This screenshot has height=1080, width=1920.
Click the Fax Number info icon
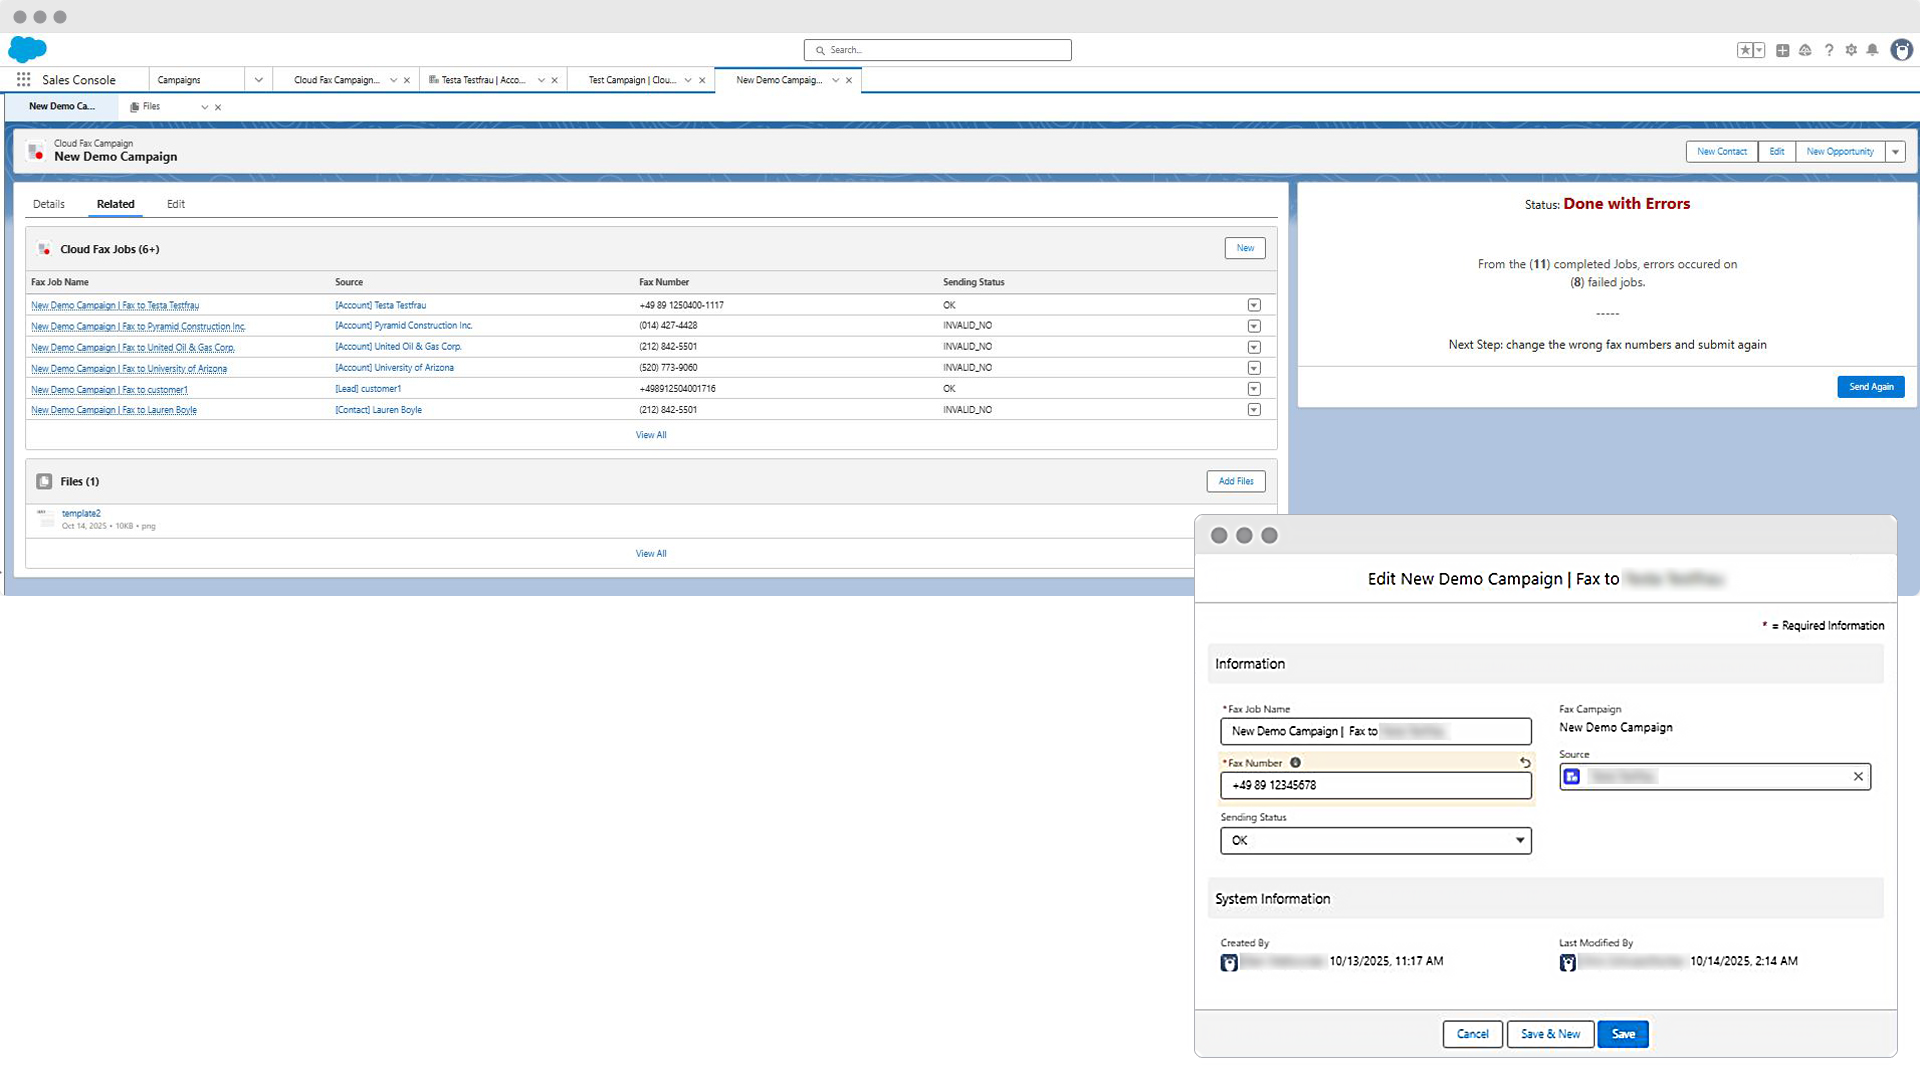(1295, 763)
